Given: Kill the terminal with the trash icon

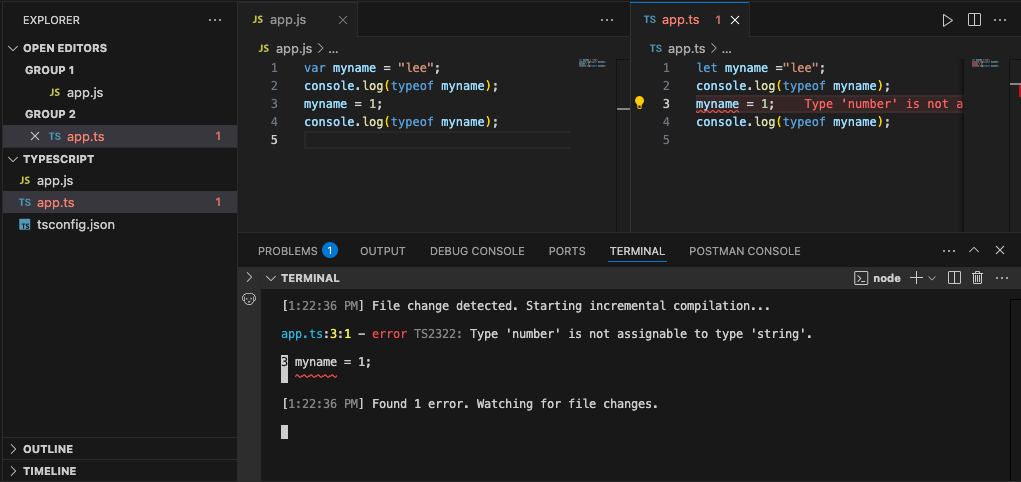Looking at the screenshot, I should 978,278.
